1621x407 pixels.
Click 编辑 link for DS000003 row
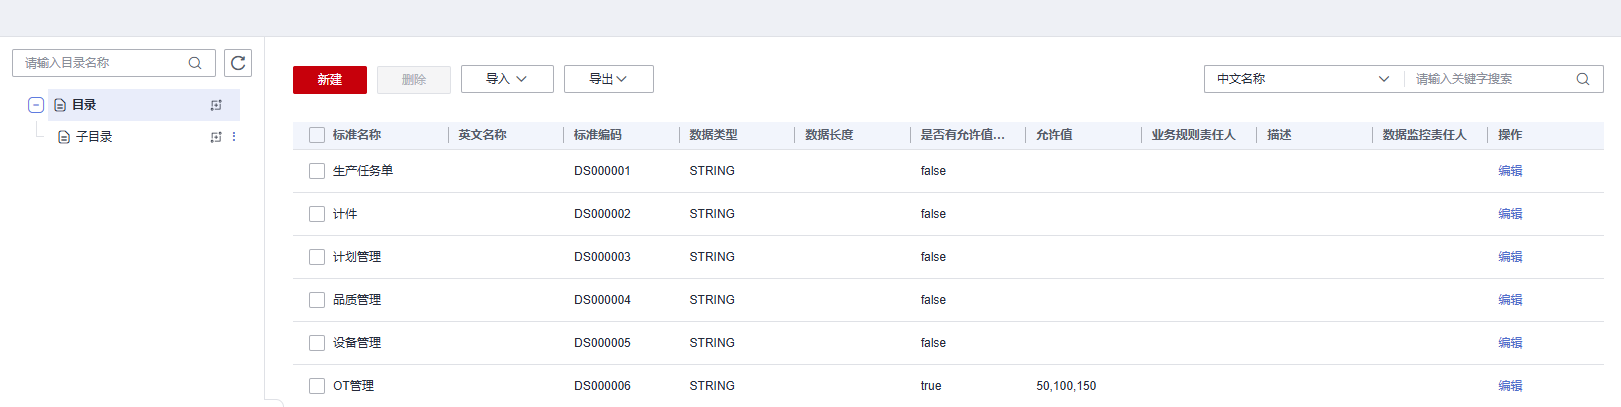[1510, 257]
